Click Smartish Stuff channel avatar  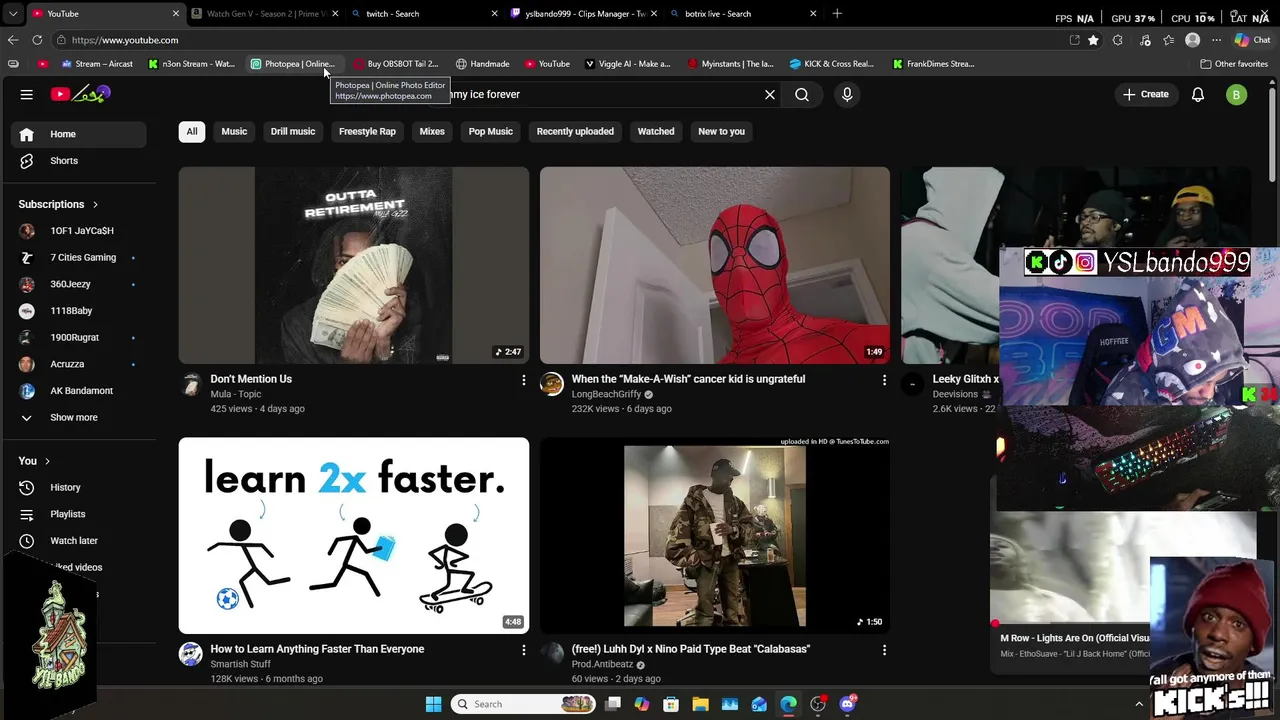click(x=191, y=655)
